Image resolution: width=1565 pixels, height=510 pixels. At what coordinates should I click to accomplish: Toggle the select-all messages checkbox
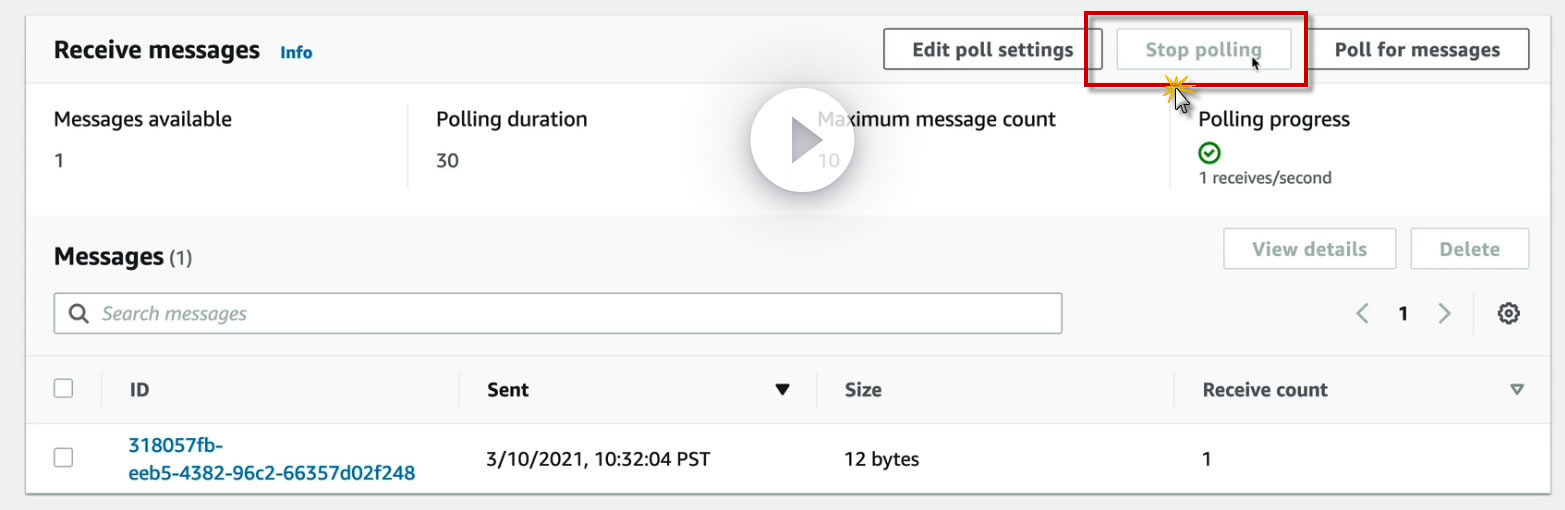pyautogui.click(x=63, y=389)
